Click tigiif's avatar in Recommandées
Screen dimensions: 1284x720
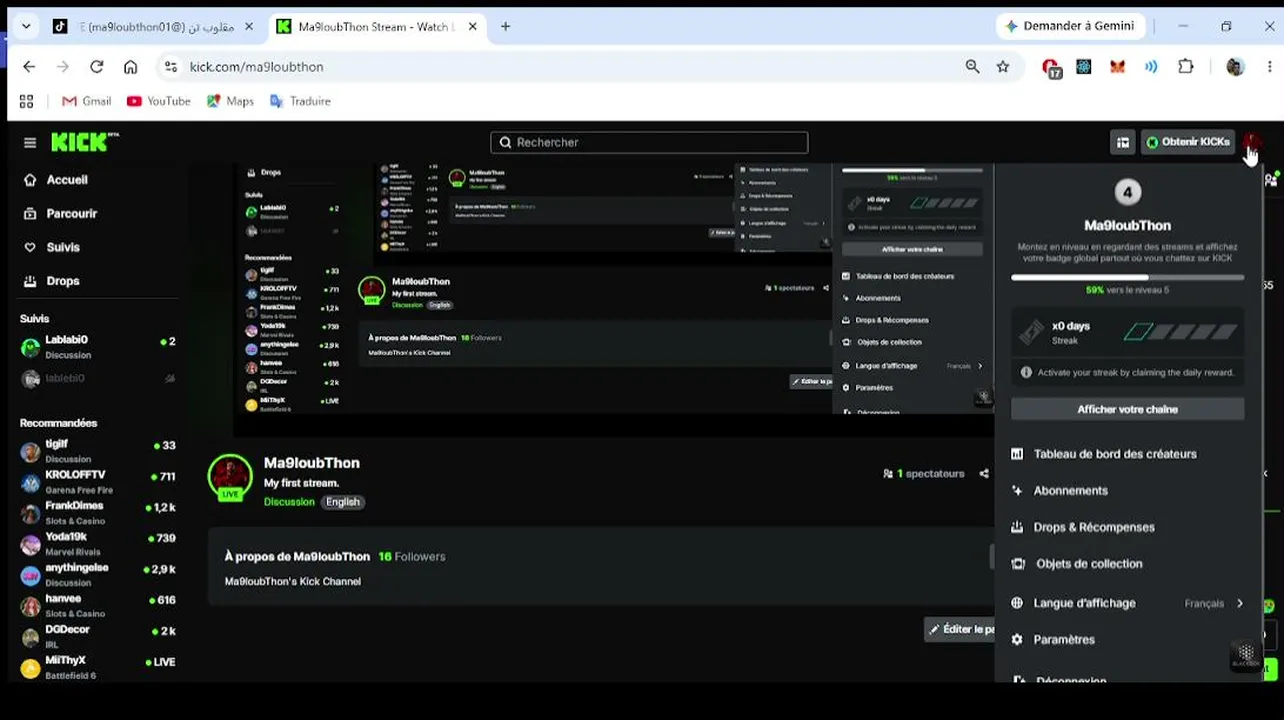31,452
